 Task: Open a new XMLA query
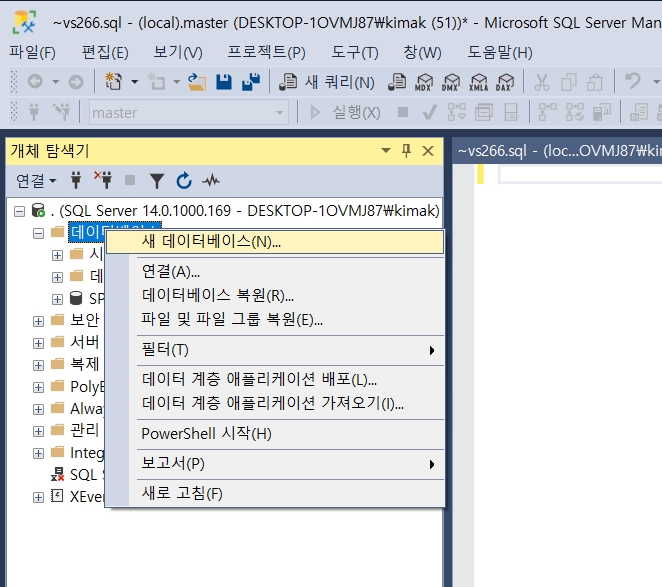pos(478,82)
